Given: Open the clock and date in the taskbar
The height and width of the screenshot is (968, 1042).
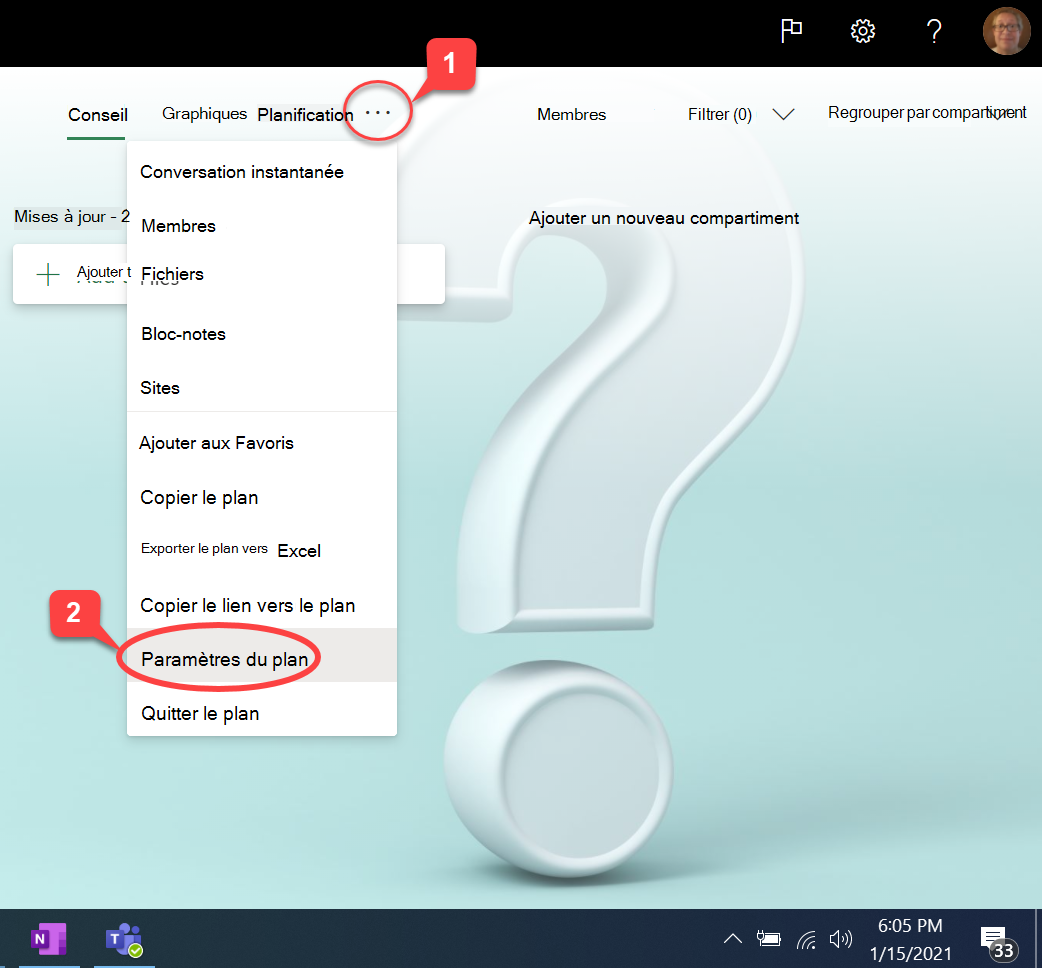Looking at the screenshot, I should [910, 939].
